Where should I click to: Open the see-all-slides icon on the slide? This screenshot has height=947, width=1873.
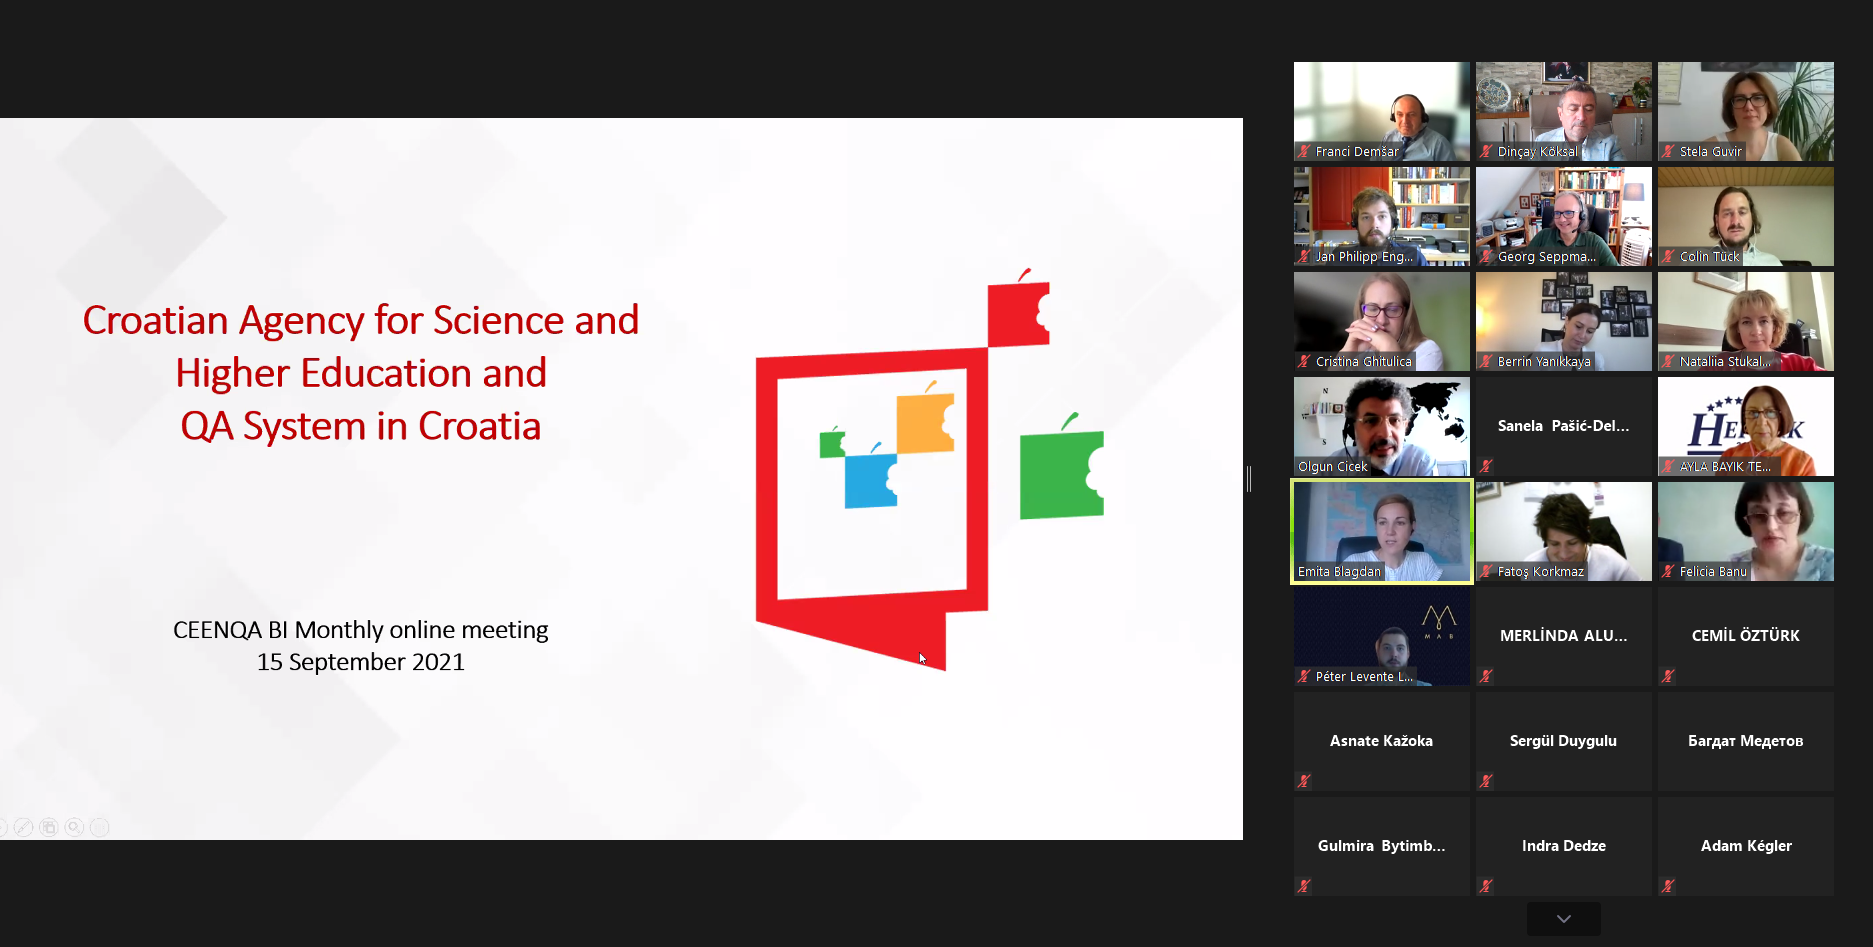48,827
